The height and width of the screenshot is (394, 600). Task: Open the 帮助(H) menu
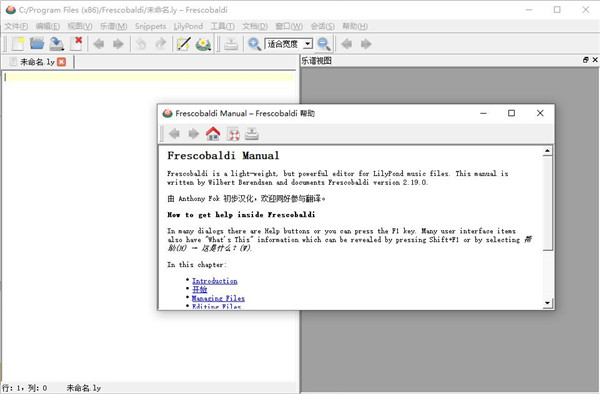click(x=355, y=26)
